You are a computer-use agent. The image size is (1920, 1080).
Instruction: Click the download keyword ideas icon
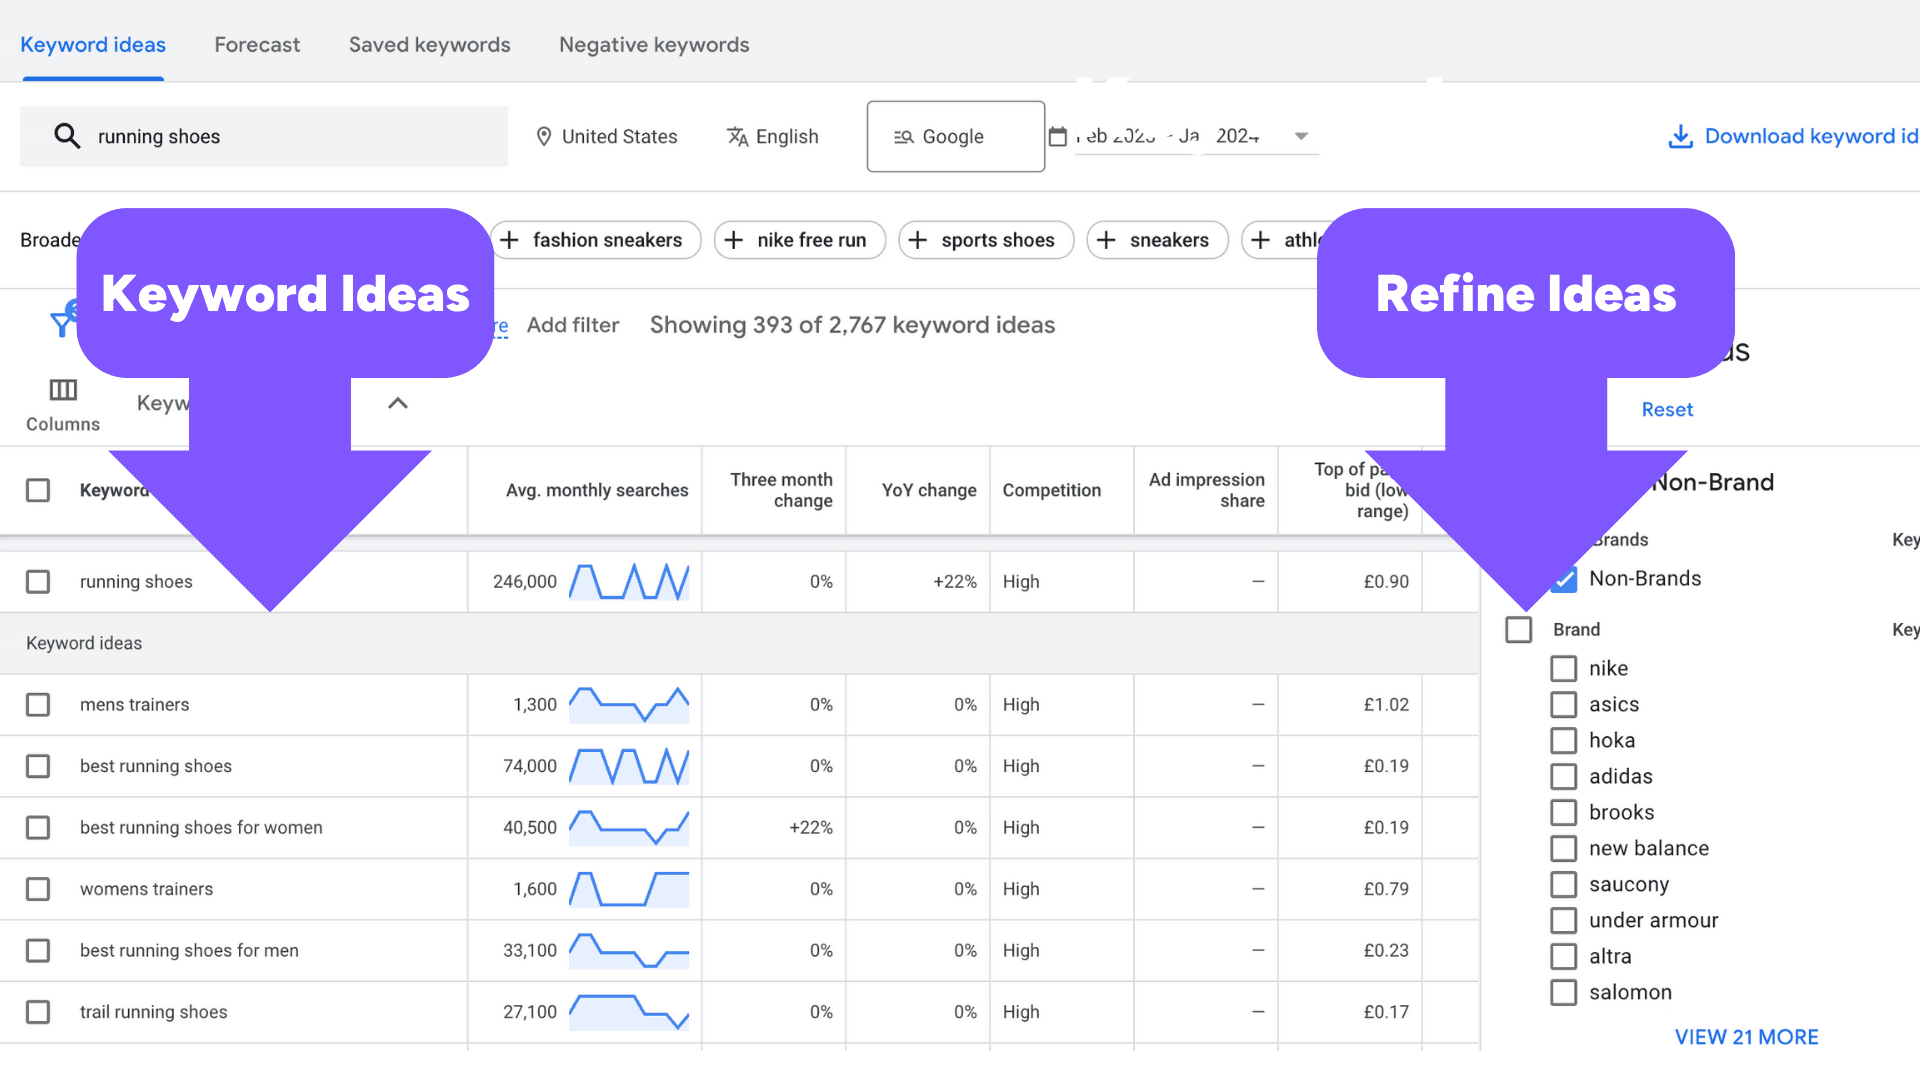tap(1679, 136)
